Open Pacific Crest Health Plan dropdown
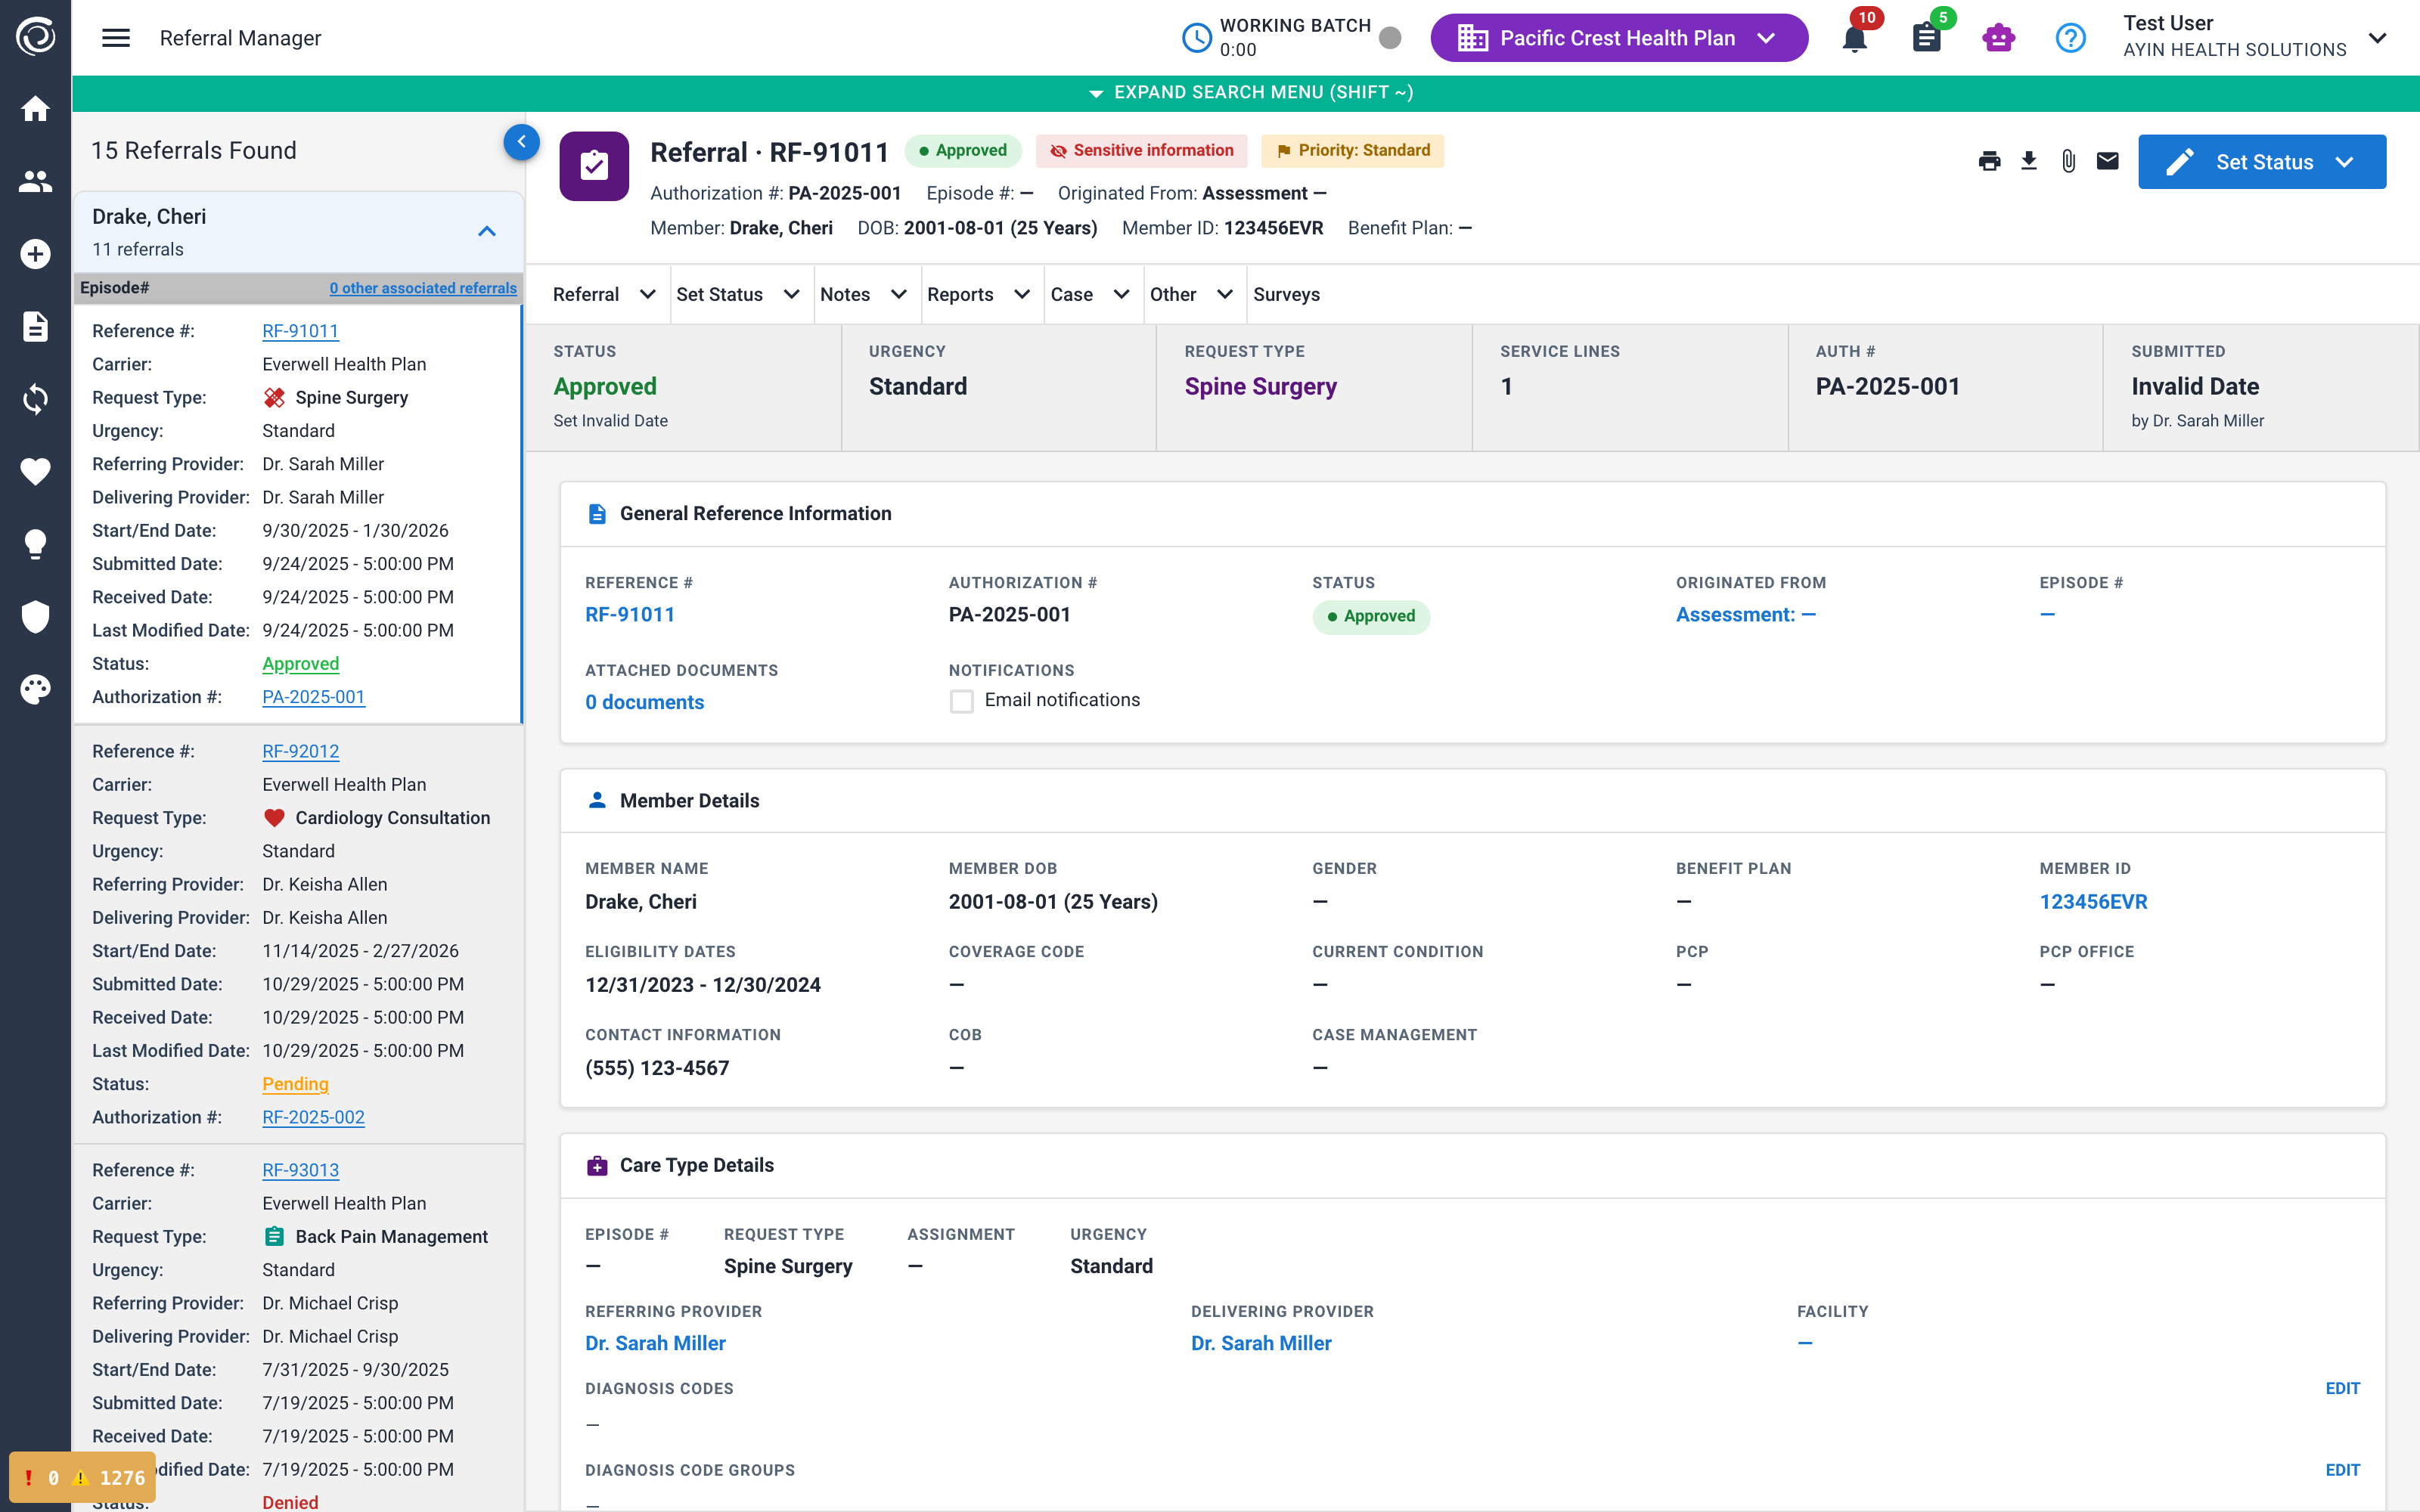The image size is (2420, 1512). tap(1619, 38)
